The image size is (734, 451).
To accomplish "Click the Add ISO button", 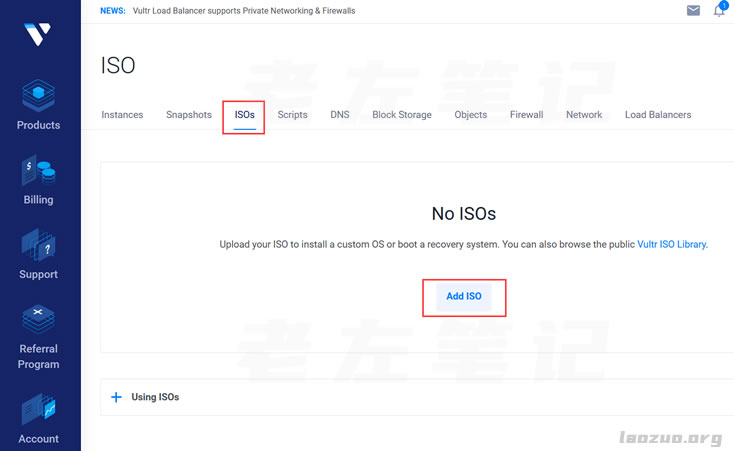I will point(463,296).
